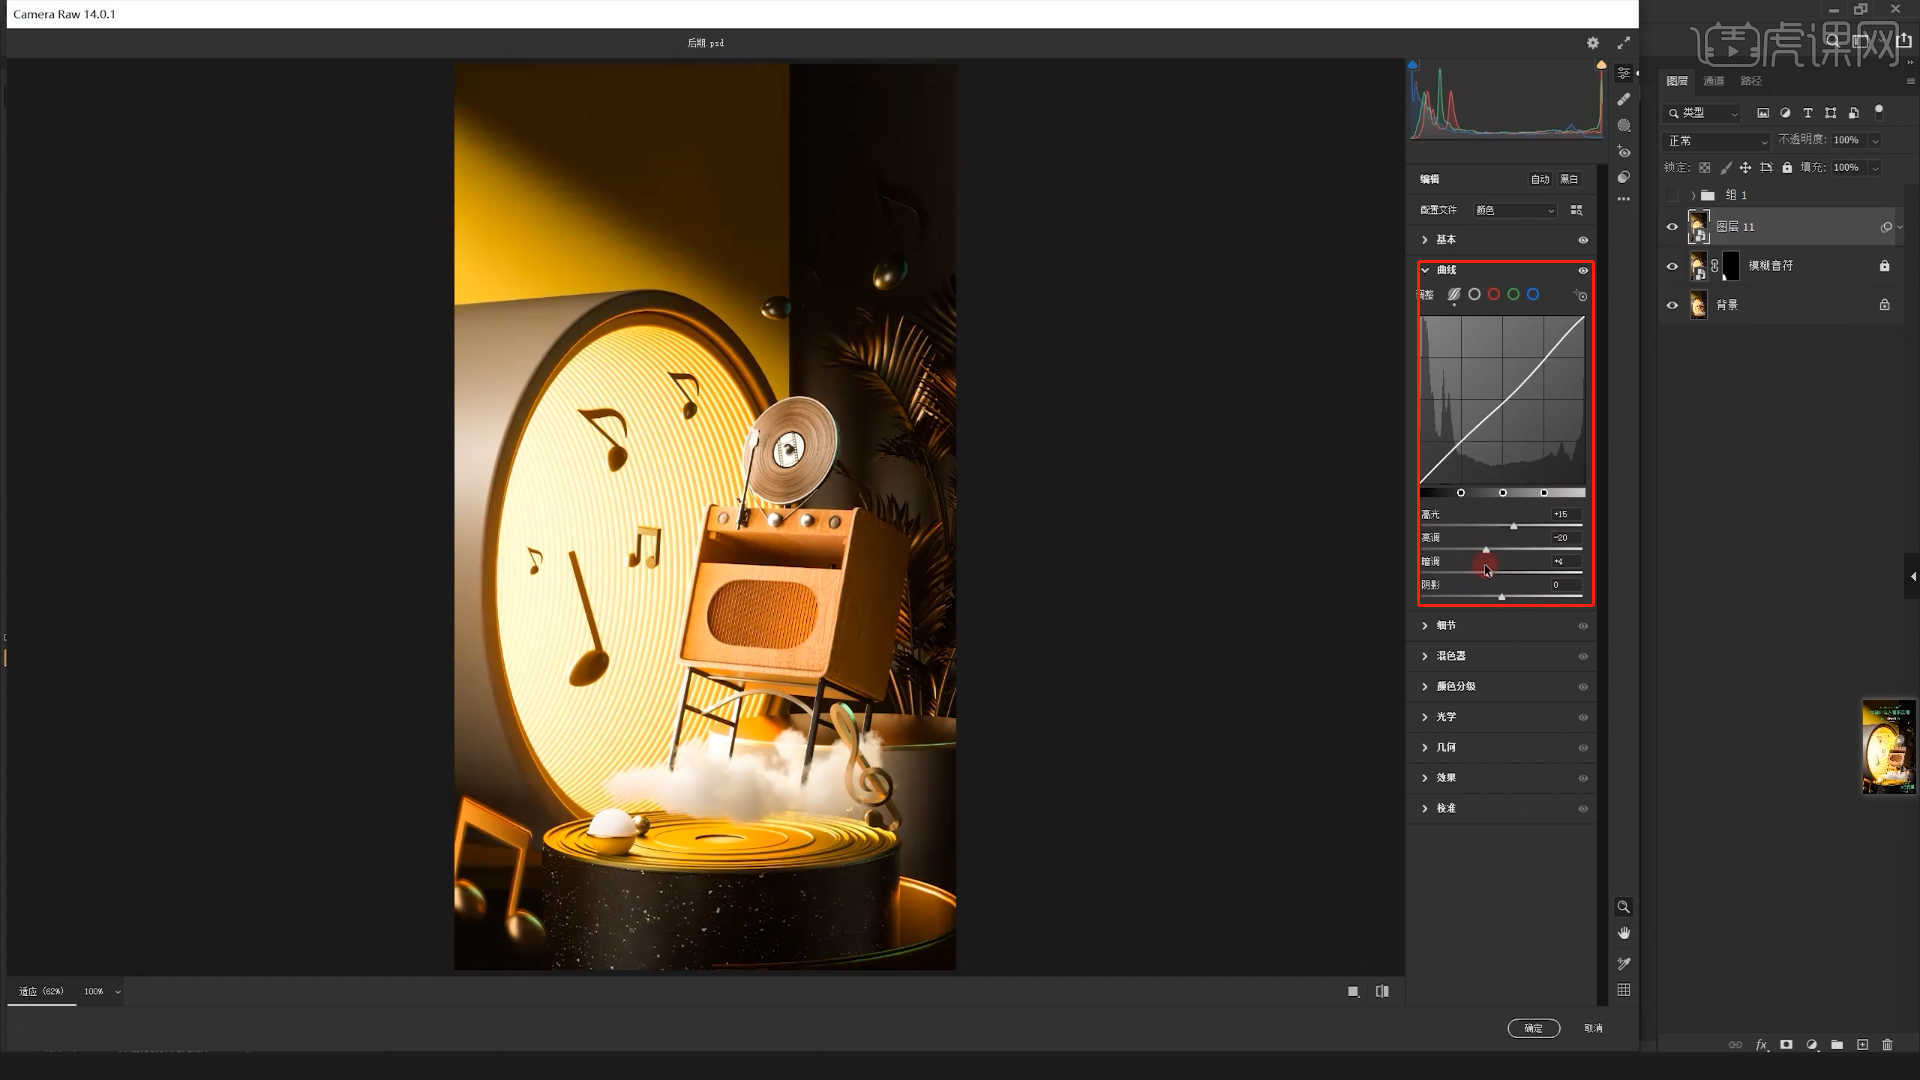Expand the 混色器 panel
The image size is (1920, 1080).
[1425, 656]
